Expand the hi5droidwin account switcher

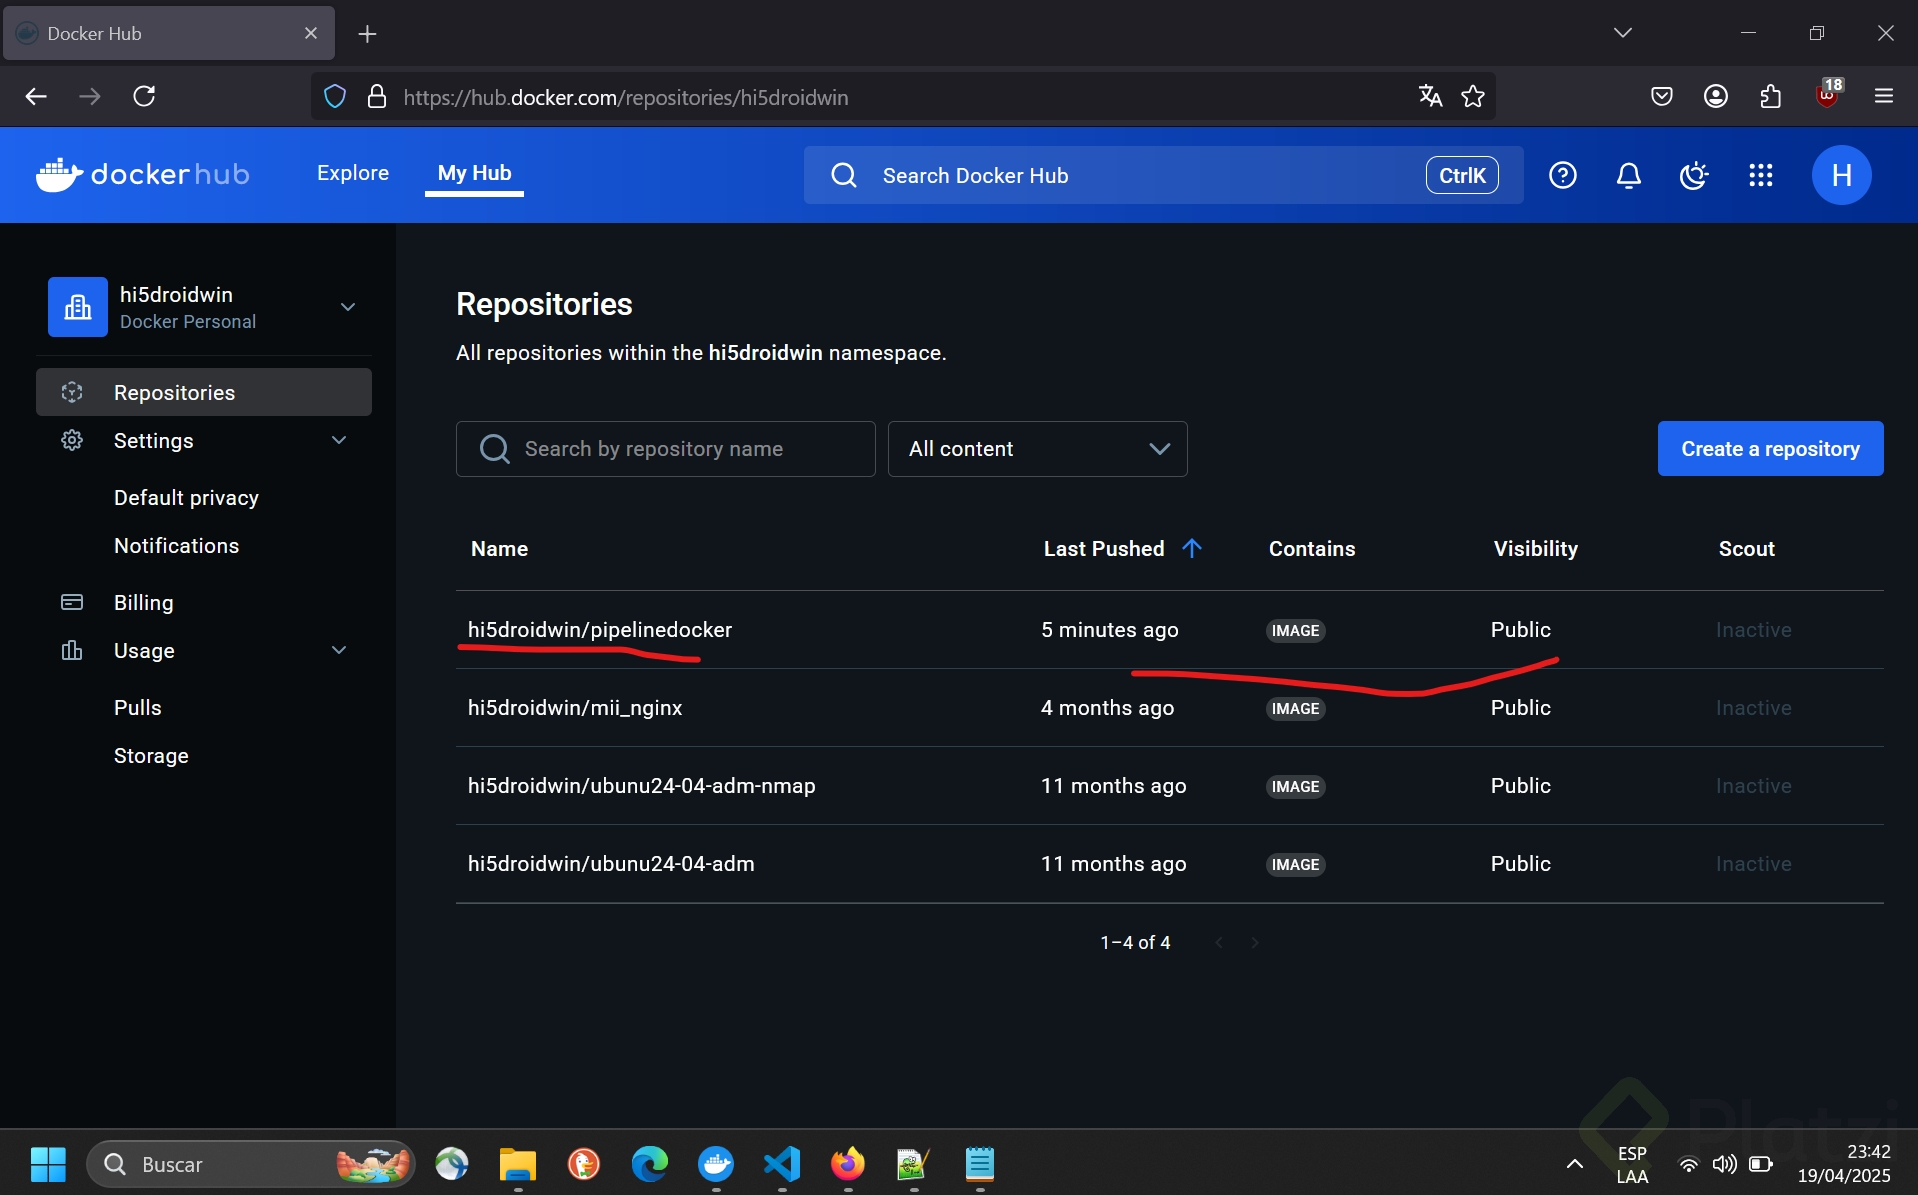point(348,307)
